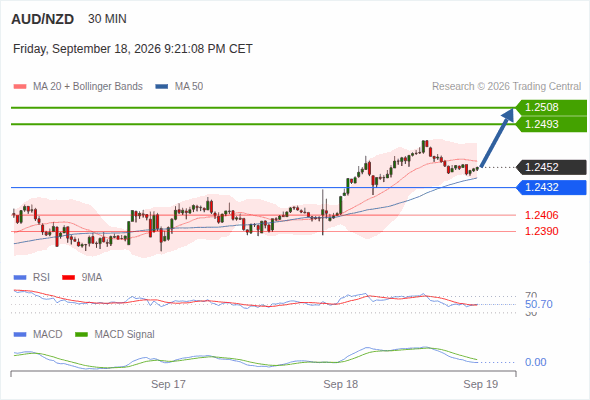Click the Sep 17 date axis marker
The height and width of the screenshot is (400, 590).
pyautogui.click(x=168, y=384)
